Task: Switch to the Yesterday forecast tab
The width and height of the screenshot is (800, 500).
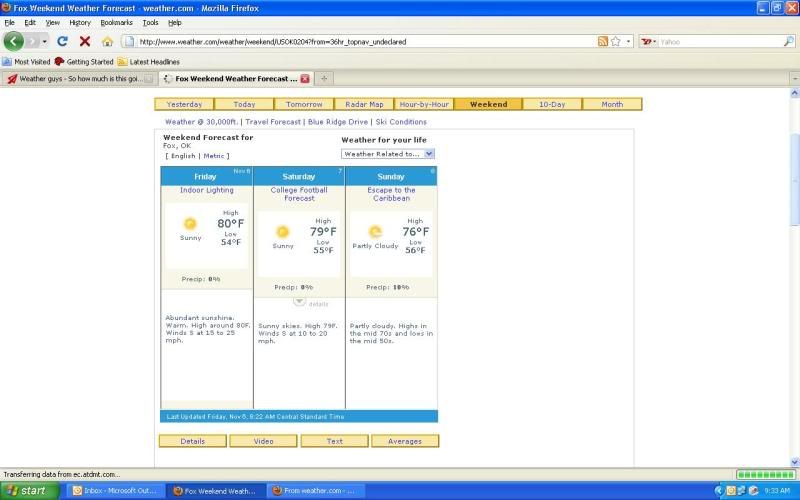Action: 184,104
